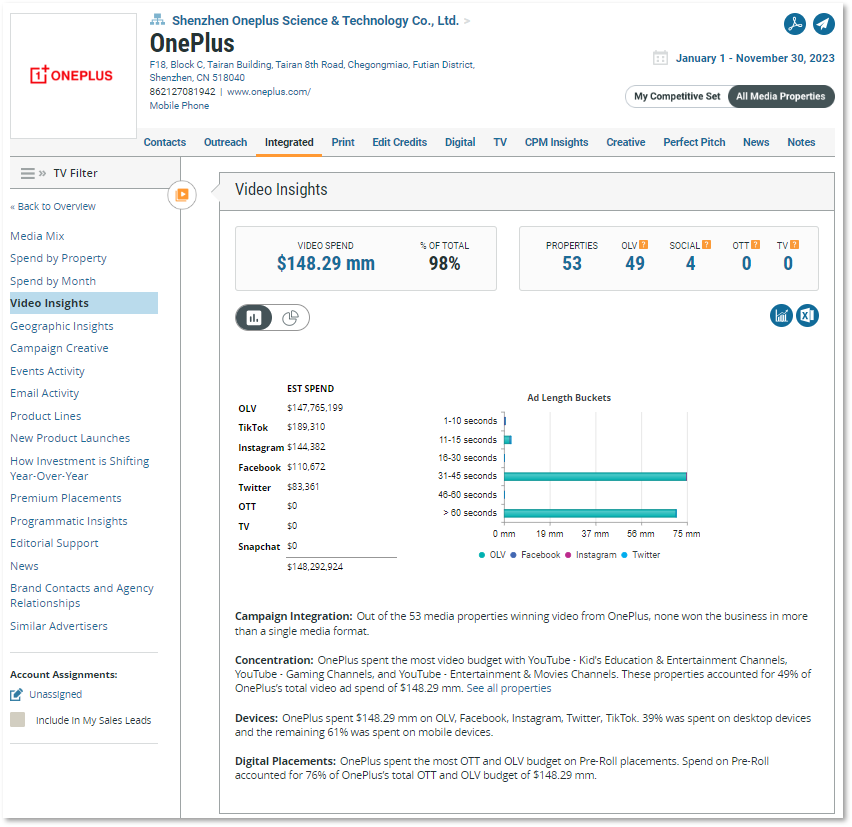Click the company hierarchy icon
This screenshot has height=827, width=852.
tap(157, 20)
